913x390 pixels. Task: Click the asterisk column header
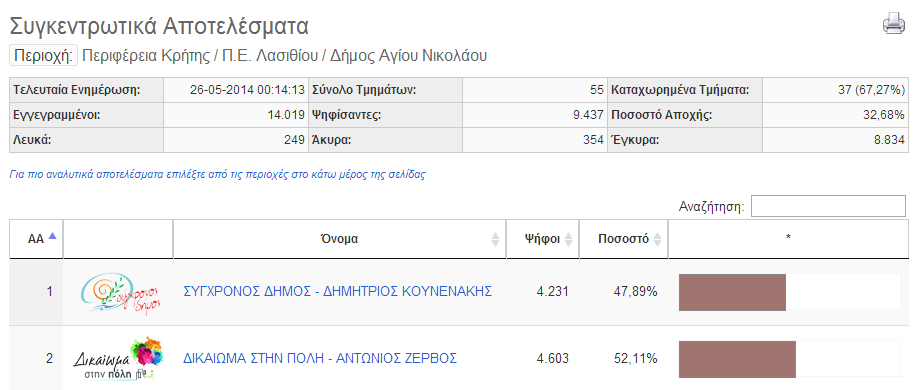(788, 239)
